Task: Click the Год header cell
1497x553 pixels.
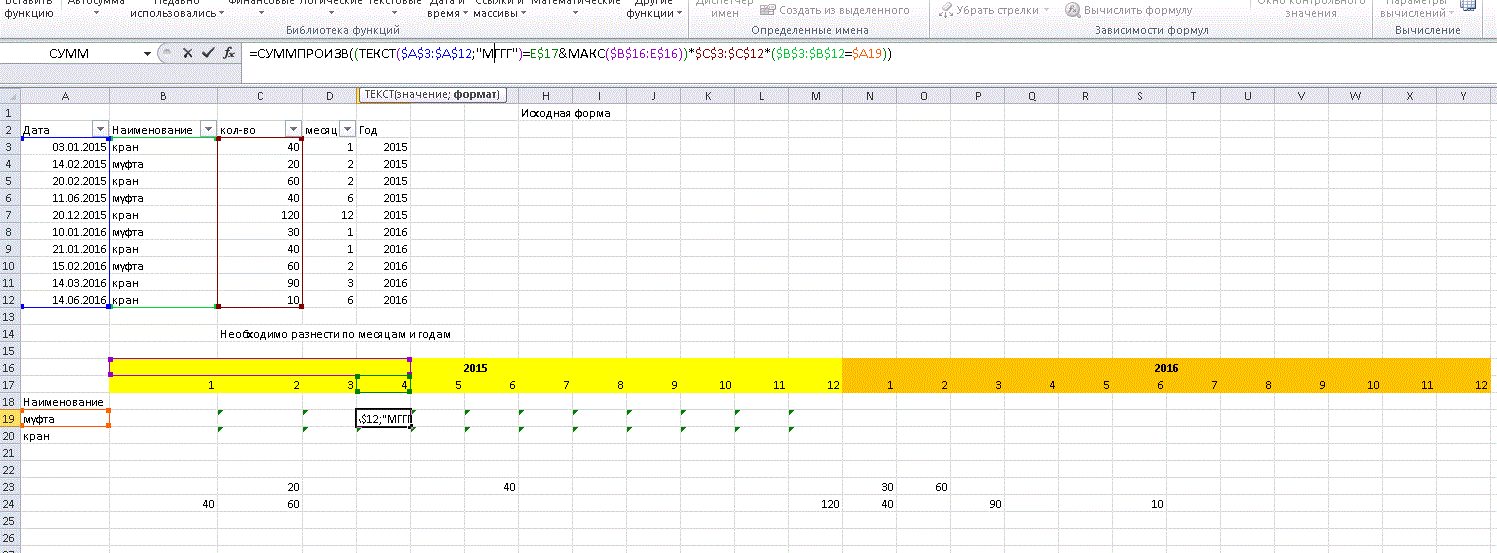Action: tap(384, 130)
